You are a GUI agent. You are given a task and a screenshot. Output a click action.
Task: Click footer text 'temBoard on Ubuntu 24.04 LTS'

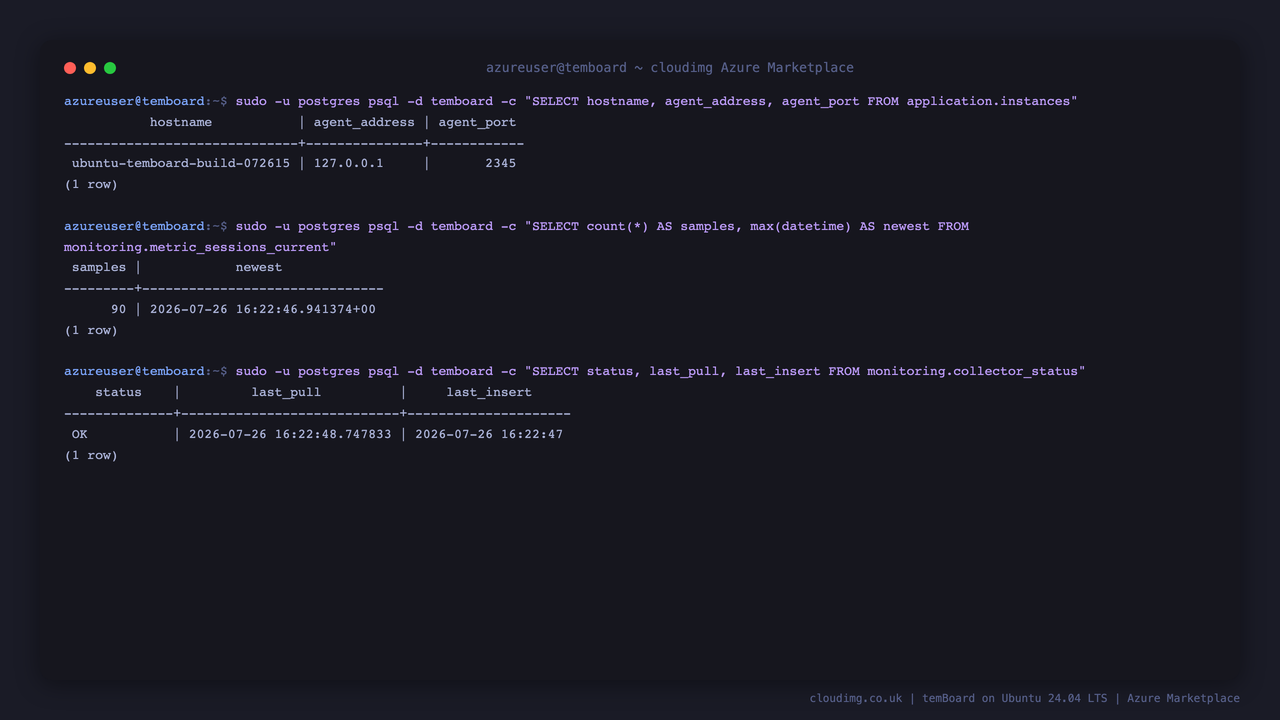pos(1014,698)
